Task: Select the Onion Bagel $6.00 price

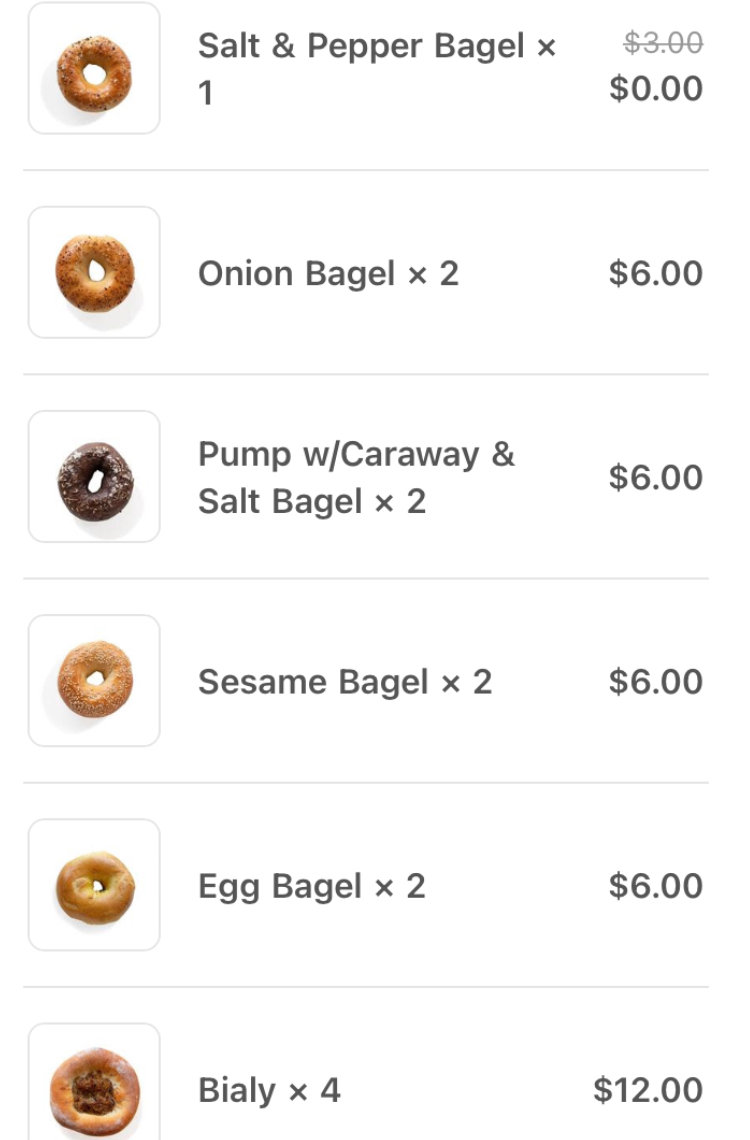Action: pos(656,273)
